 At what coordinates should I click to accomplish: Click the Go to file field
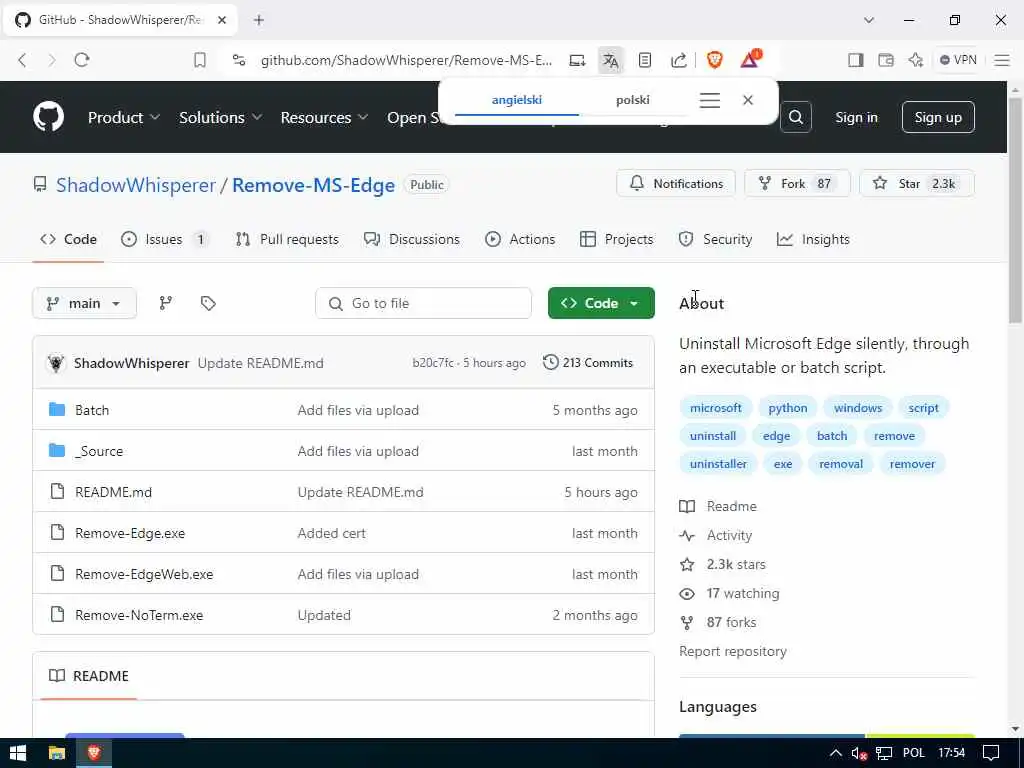(423, 303)
